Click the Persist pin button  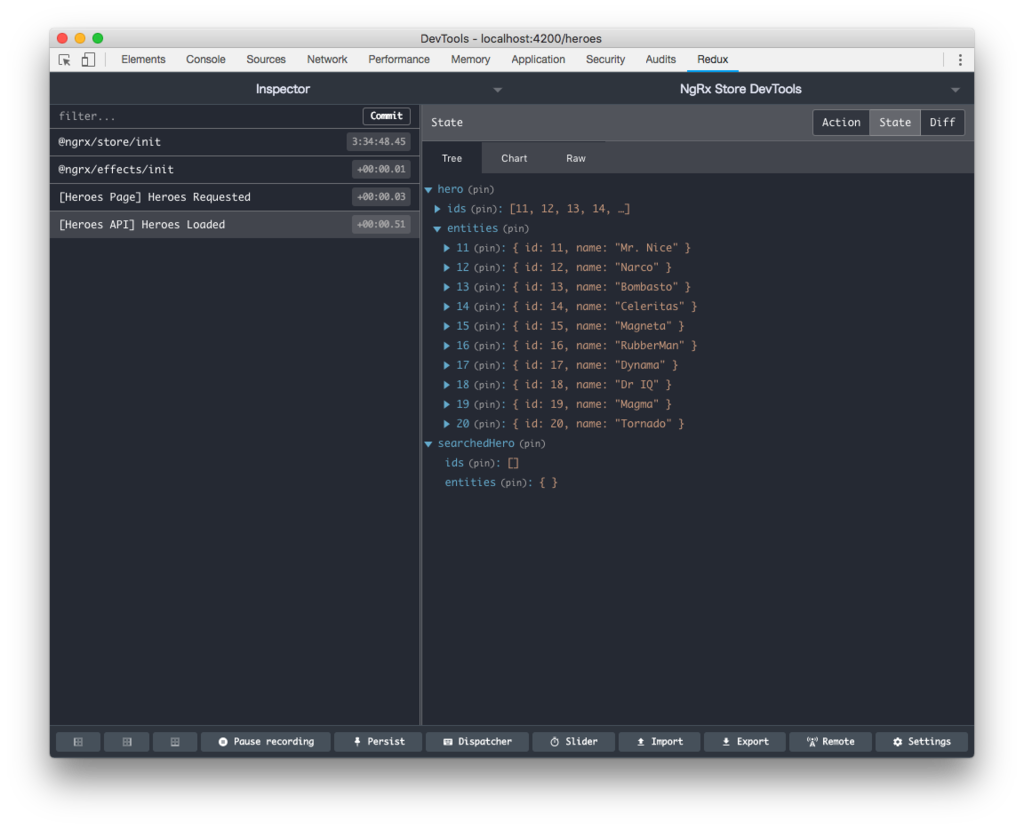[378, 741]
